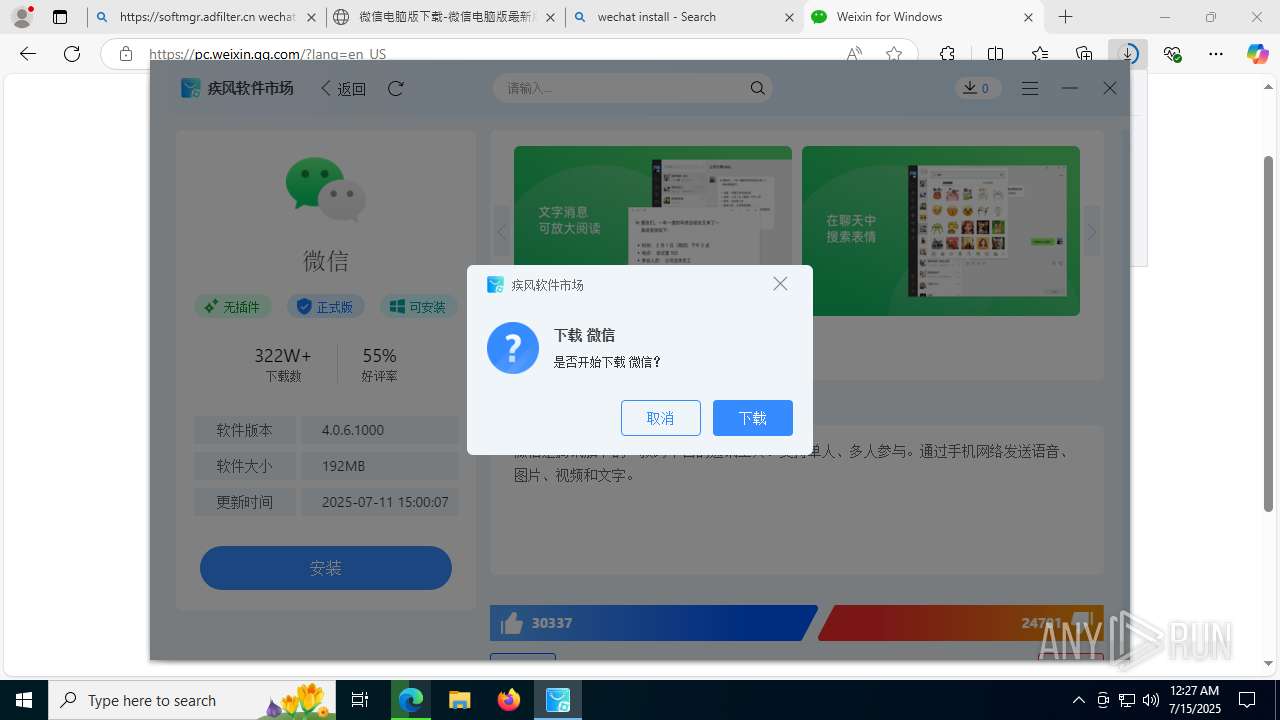The image size is (1280, 720).
Task: Click the taskbar search box
Action: click(x=192, y=700)
